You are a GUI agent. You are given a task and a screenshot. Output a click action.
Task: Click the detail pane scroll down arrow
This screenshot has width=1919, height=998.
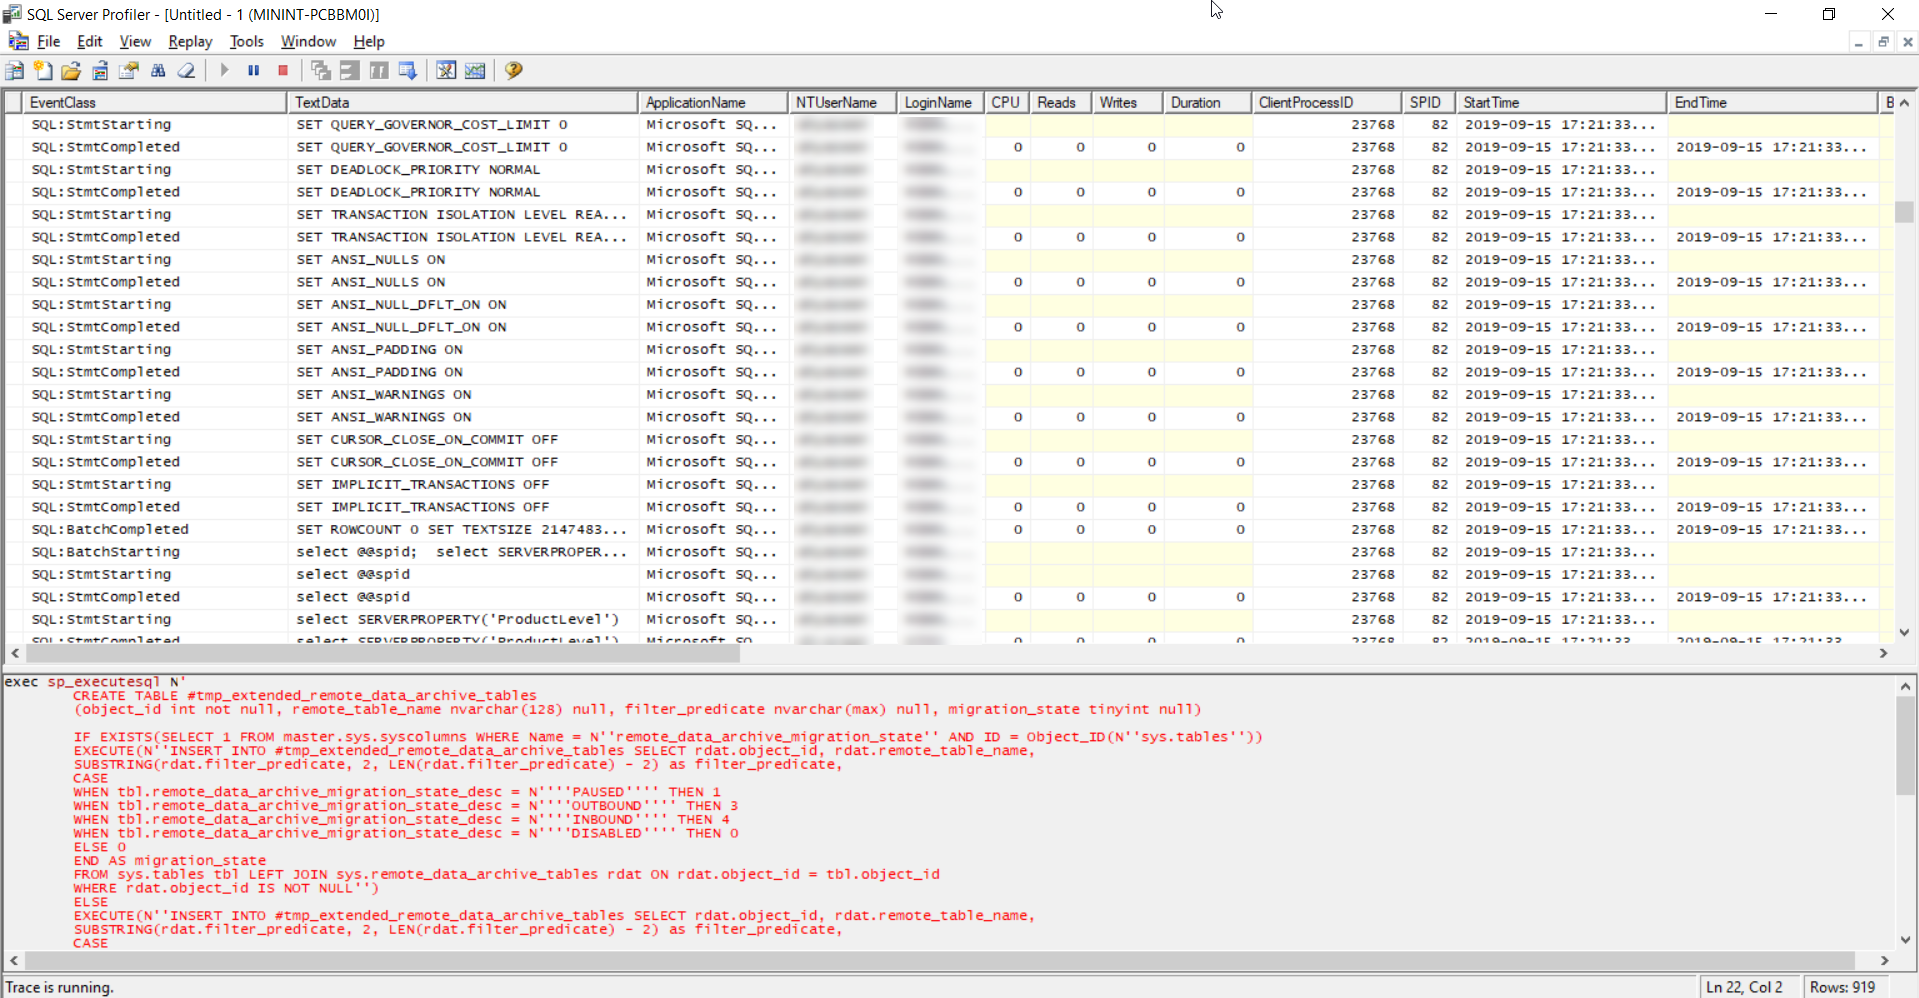pos(1905,939)
